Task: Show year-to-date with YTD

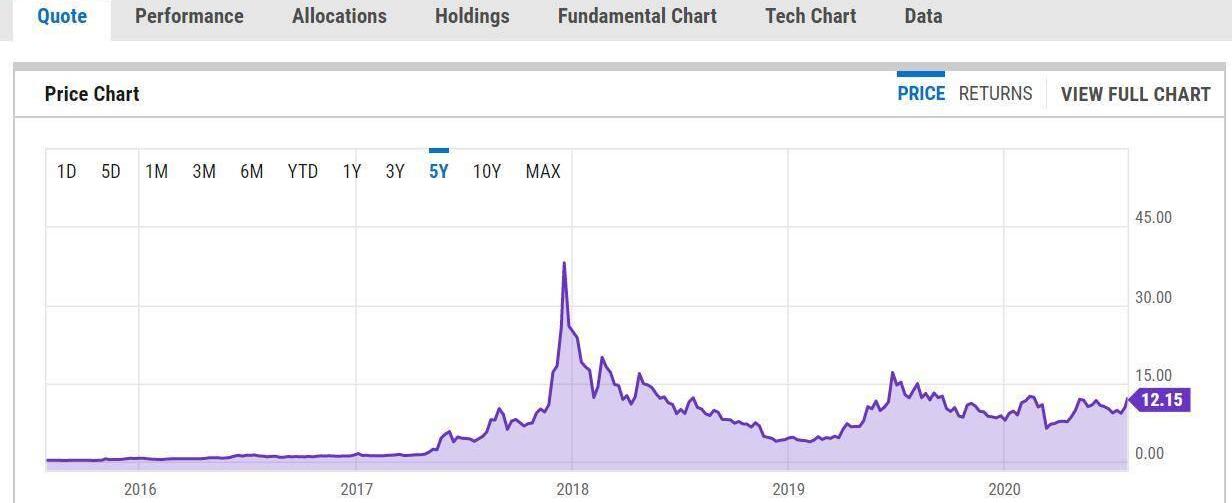Action: tap(302, 172)
